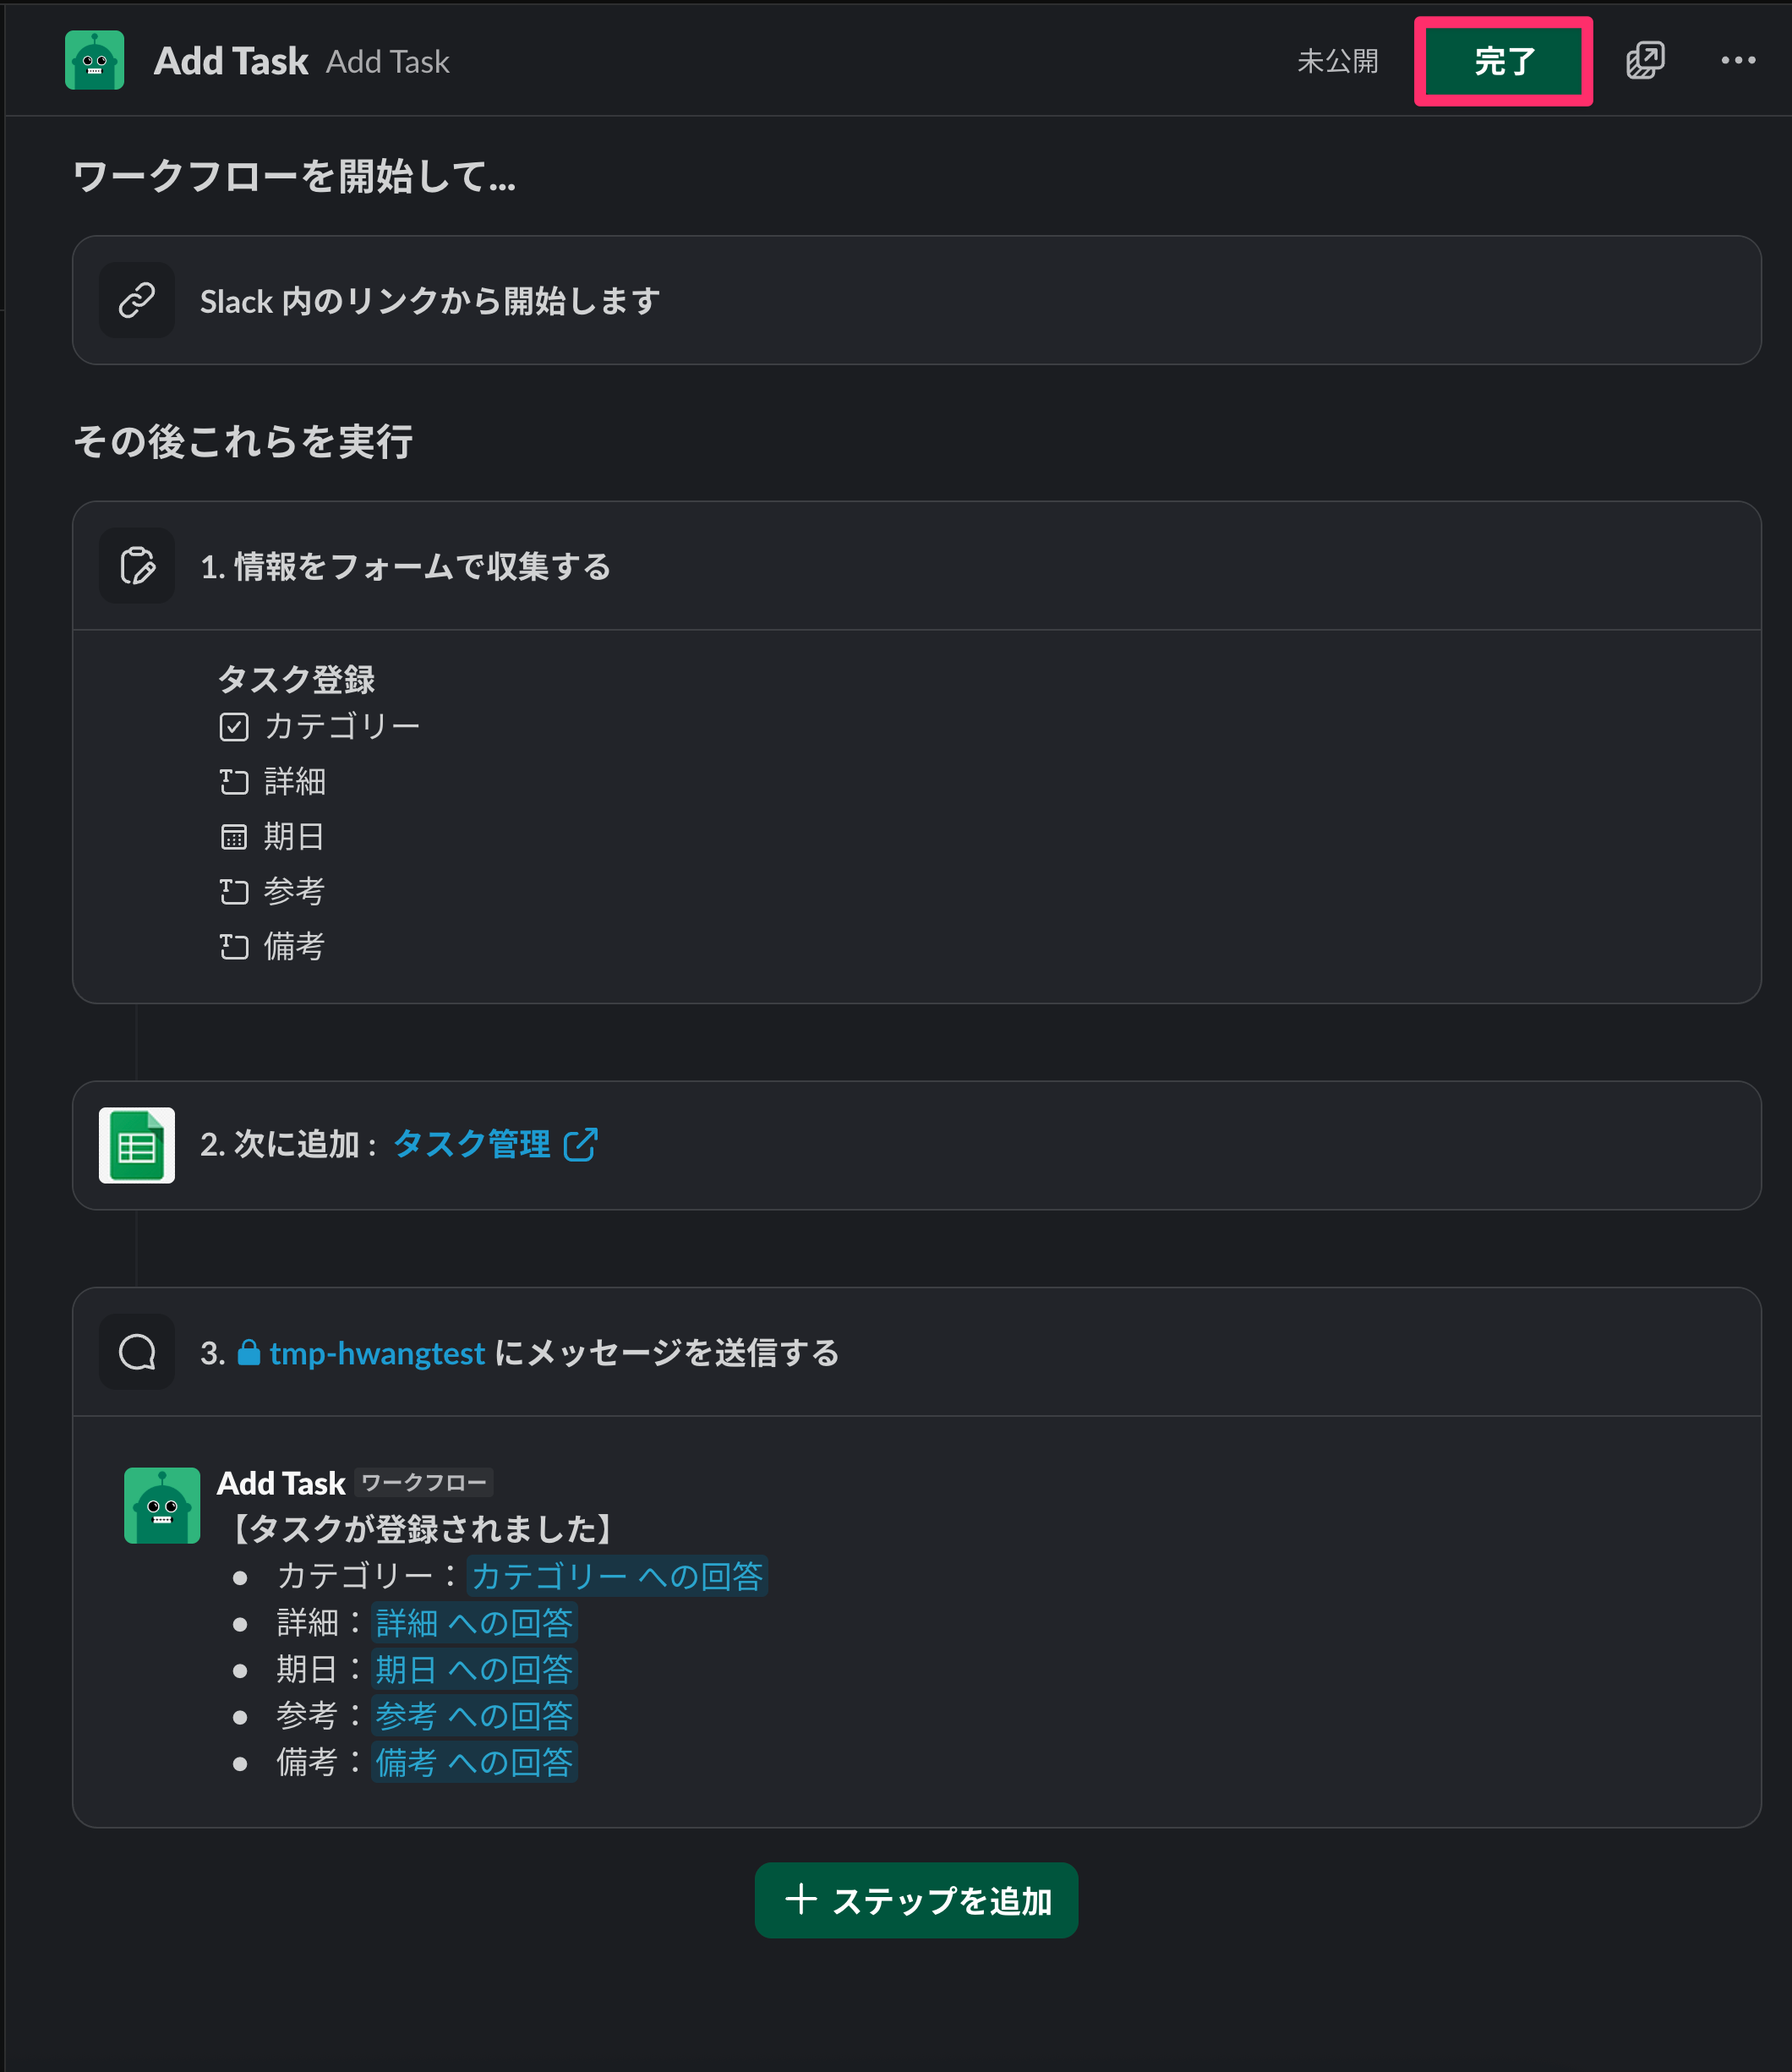1792x2072 pixels.
Task: Open the tmp-hwangtest channel link
Action: click(x=376, y=1352)
